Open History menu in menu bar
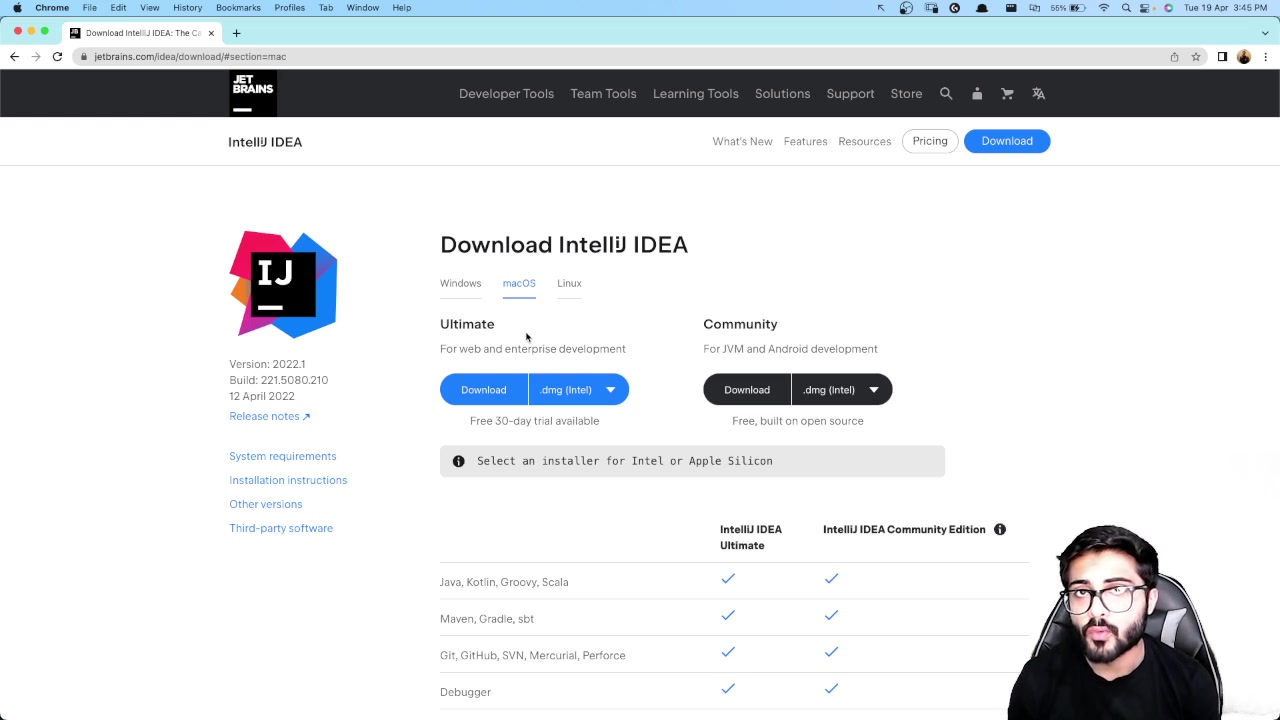The image size is (1280, 720). coord(187,8)
